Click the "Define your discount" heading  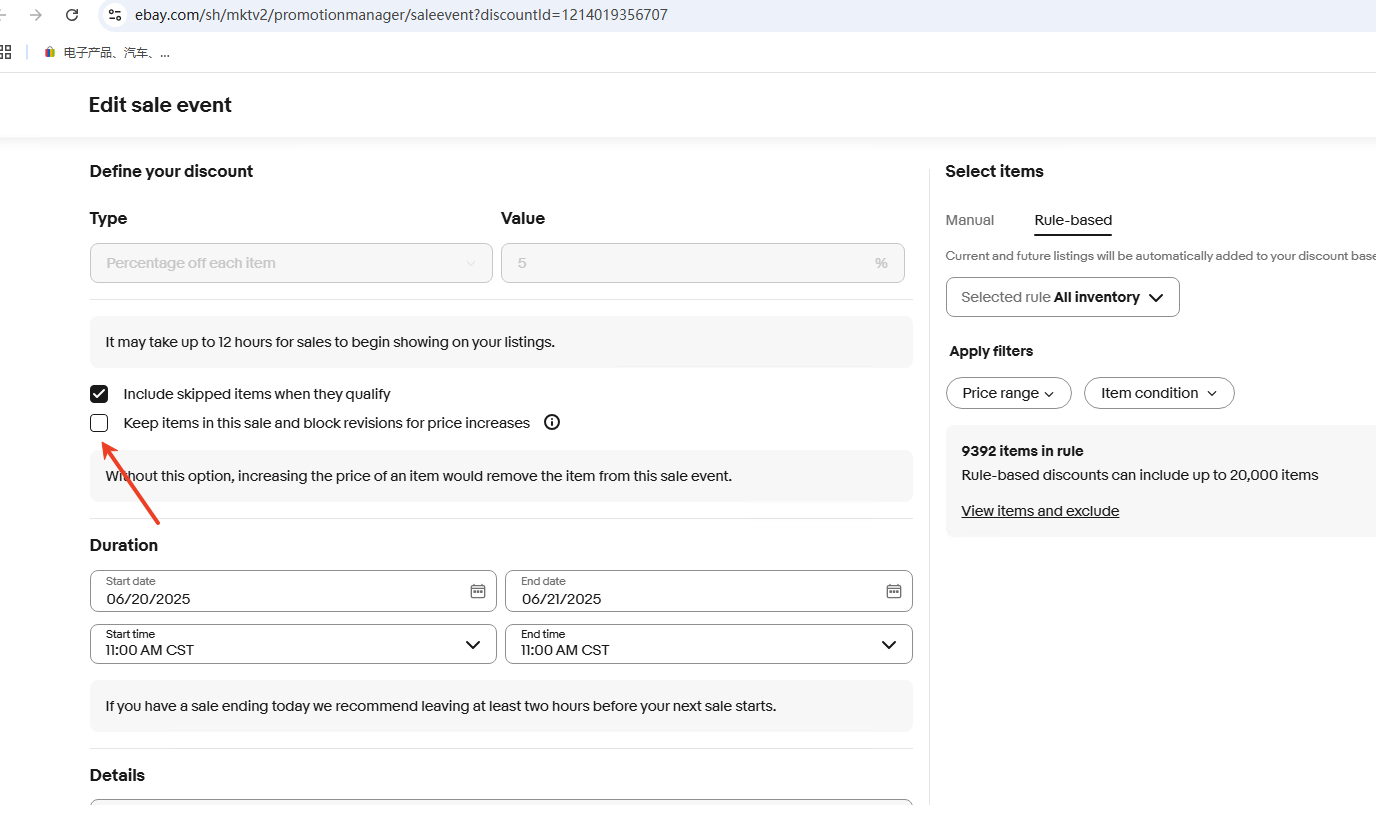click(171, 171)
